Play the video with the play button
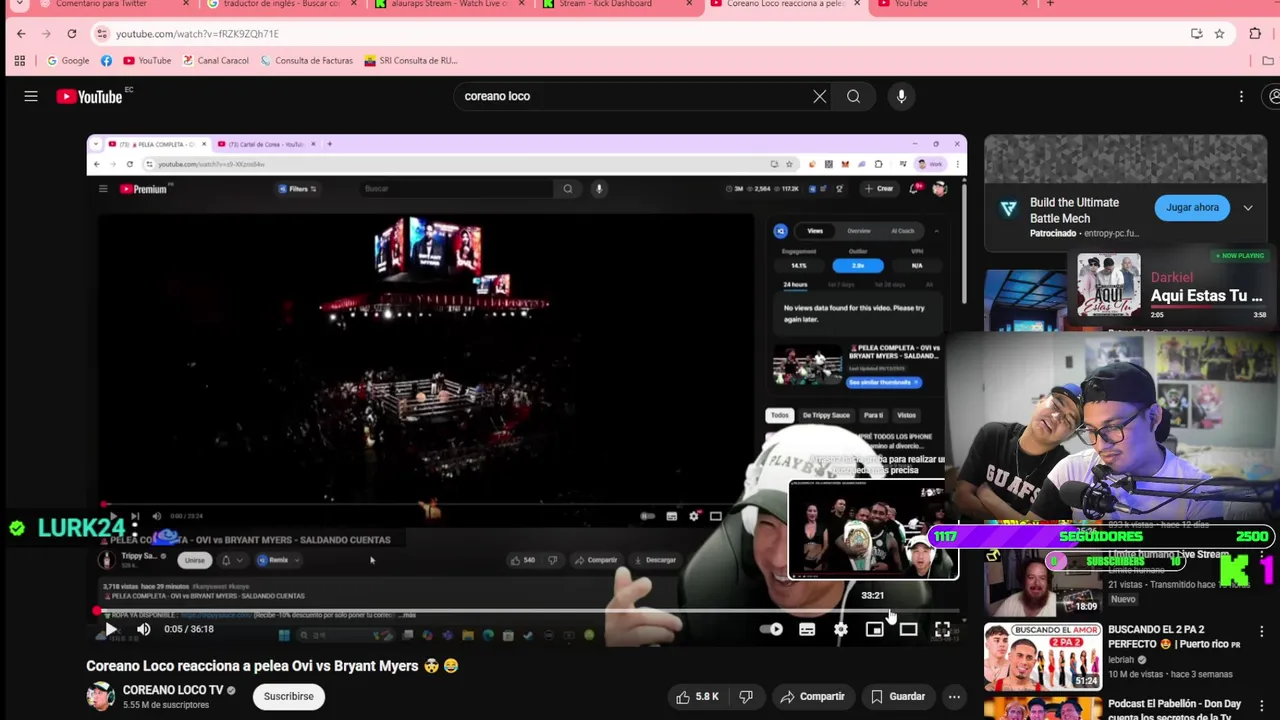Screen dimensions: 1280x720 (x=111, y=629)
